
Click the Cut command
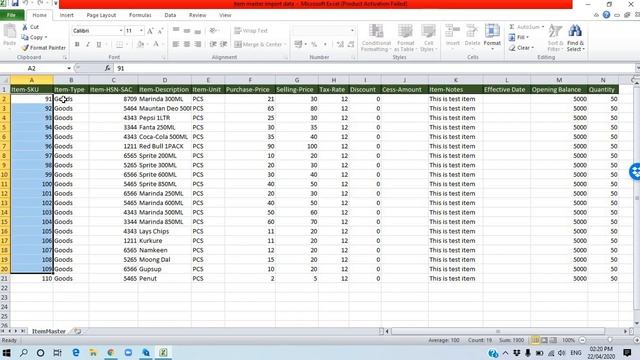point(31,27)
